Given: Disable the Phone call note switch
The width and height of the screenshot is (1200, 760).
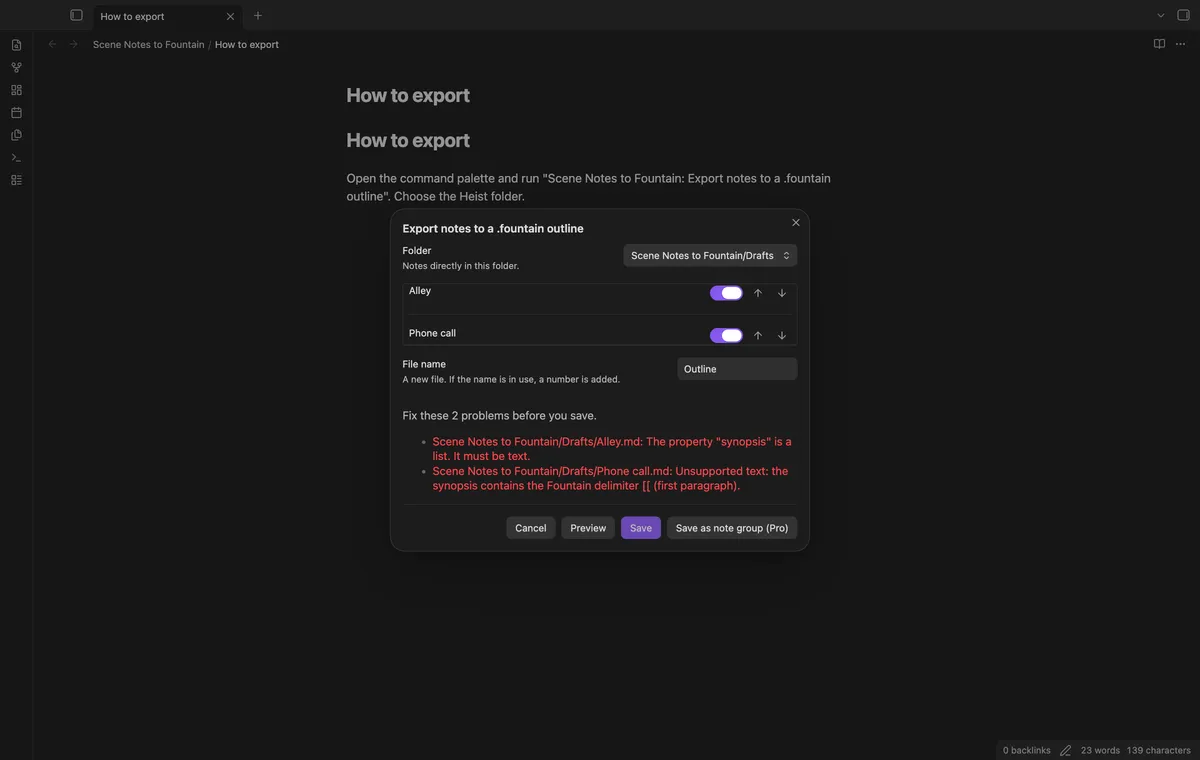Looking at the screenshot, I should [x=726, y=336].
